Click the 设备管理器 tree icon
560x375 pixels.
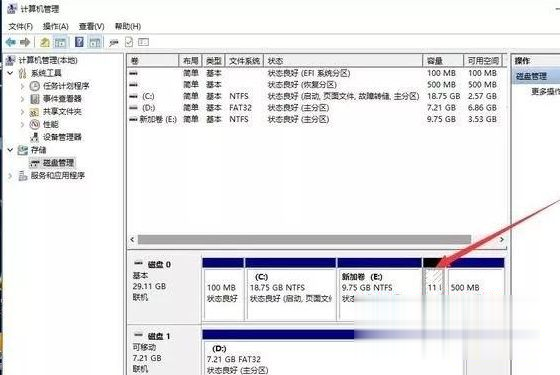(x=35, y=137)
